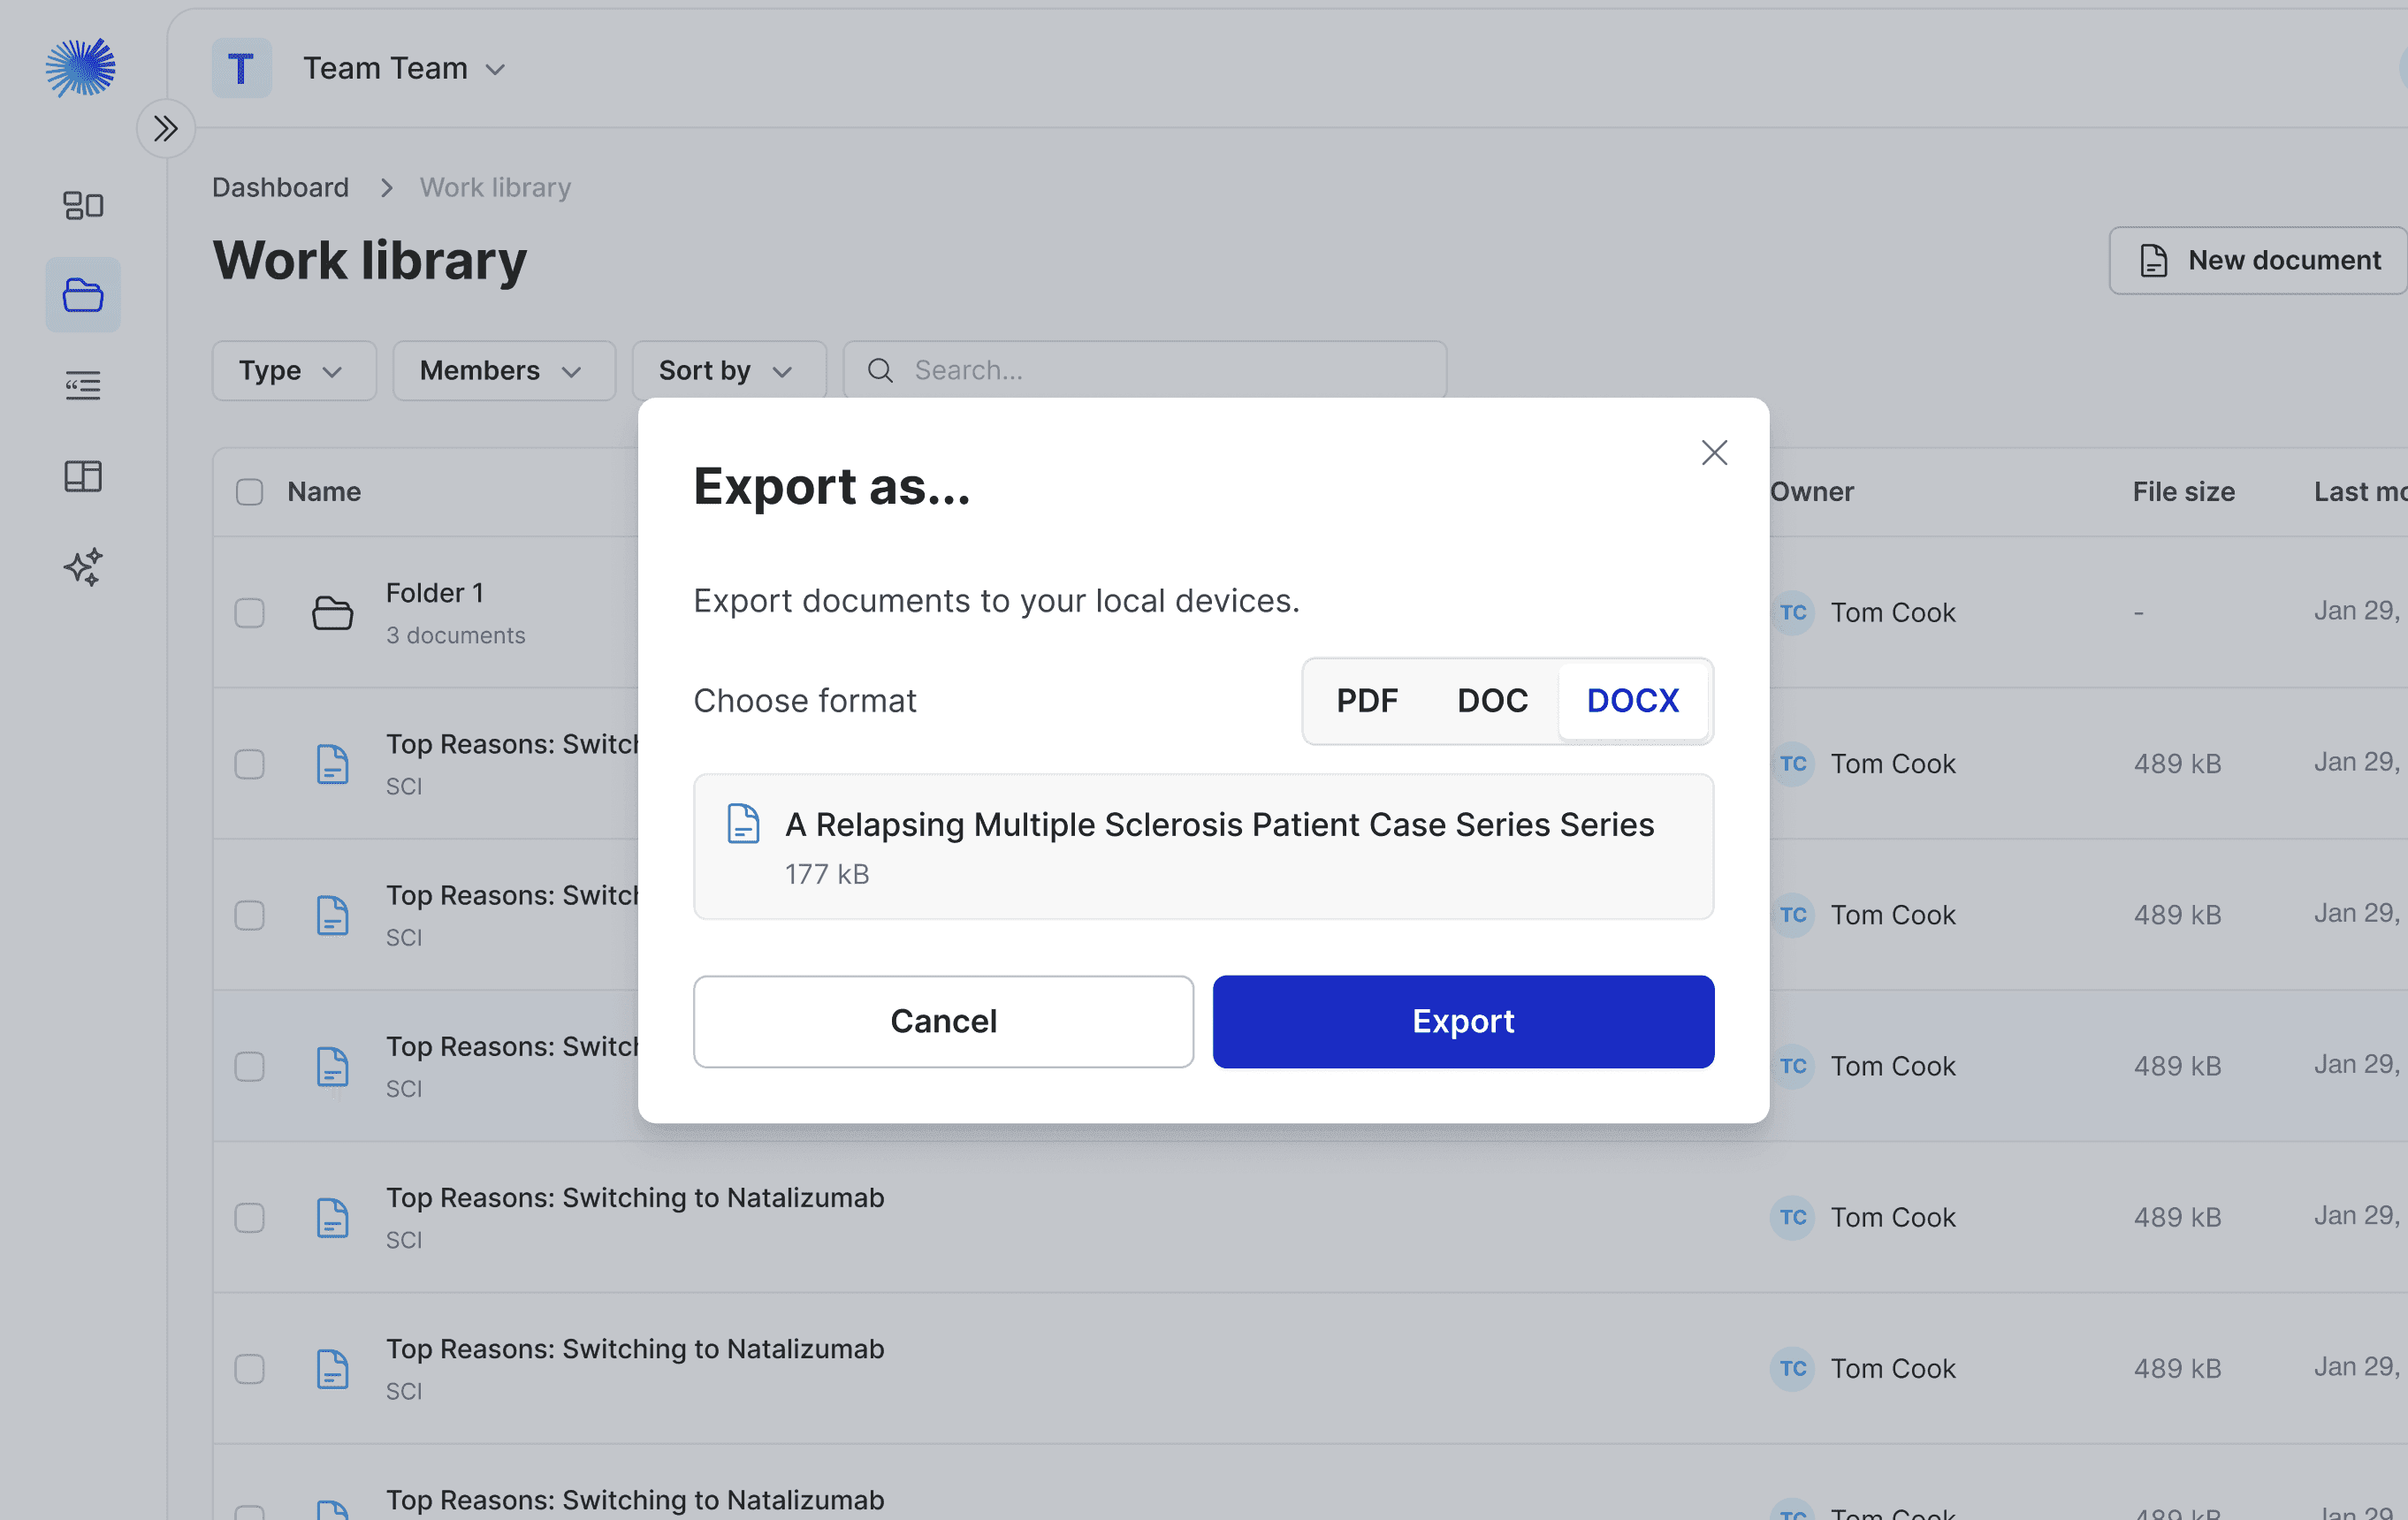This screenshot has height=1520, width=2408.
Task: Open the AI sparkles sidebar icon
Action: (x=83, y=567)
